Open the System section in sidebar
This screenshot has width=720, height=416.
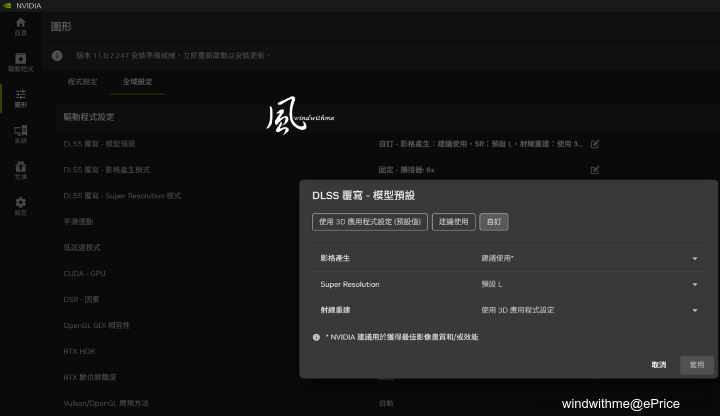click(21, 134)
